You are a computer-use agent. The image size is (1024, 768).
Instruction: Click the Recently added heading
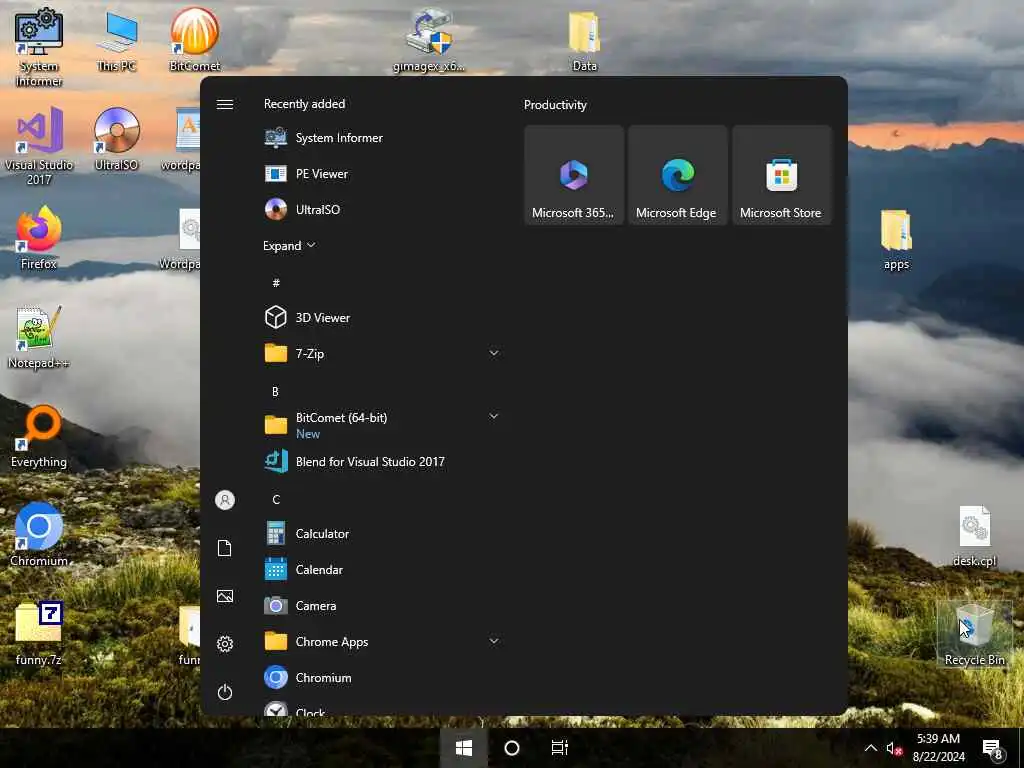click(x=304, y=104)
